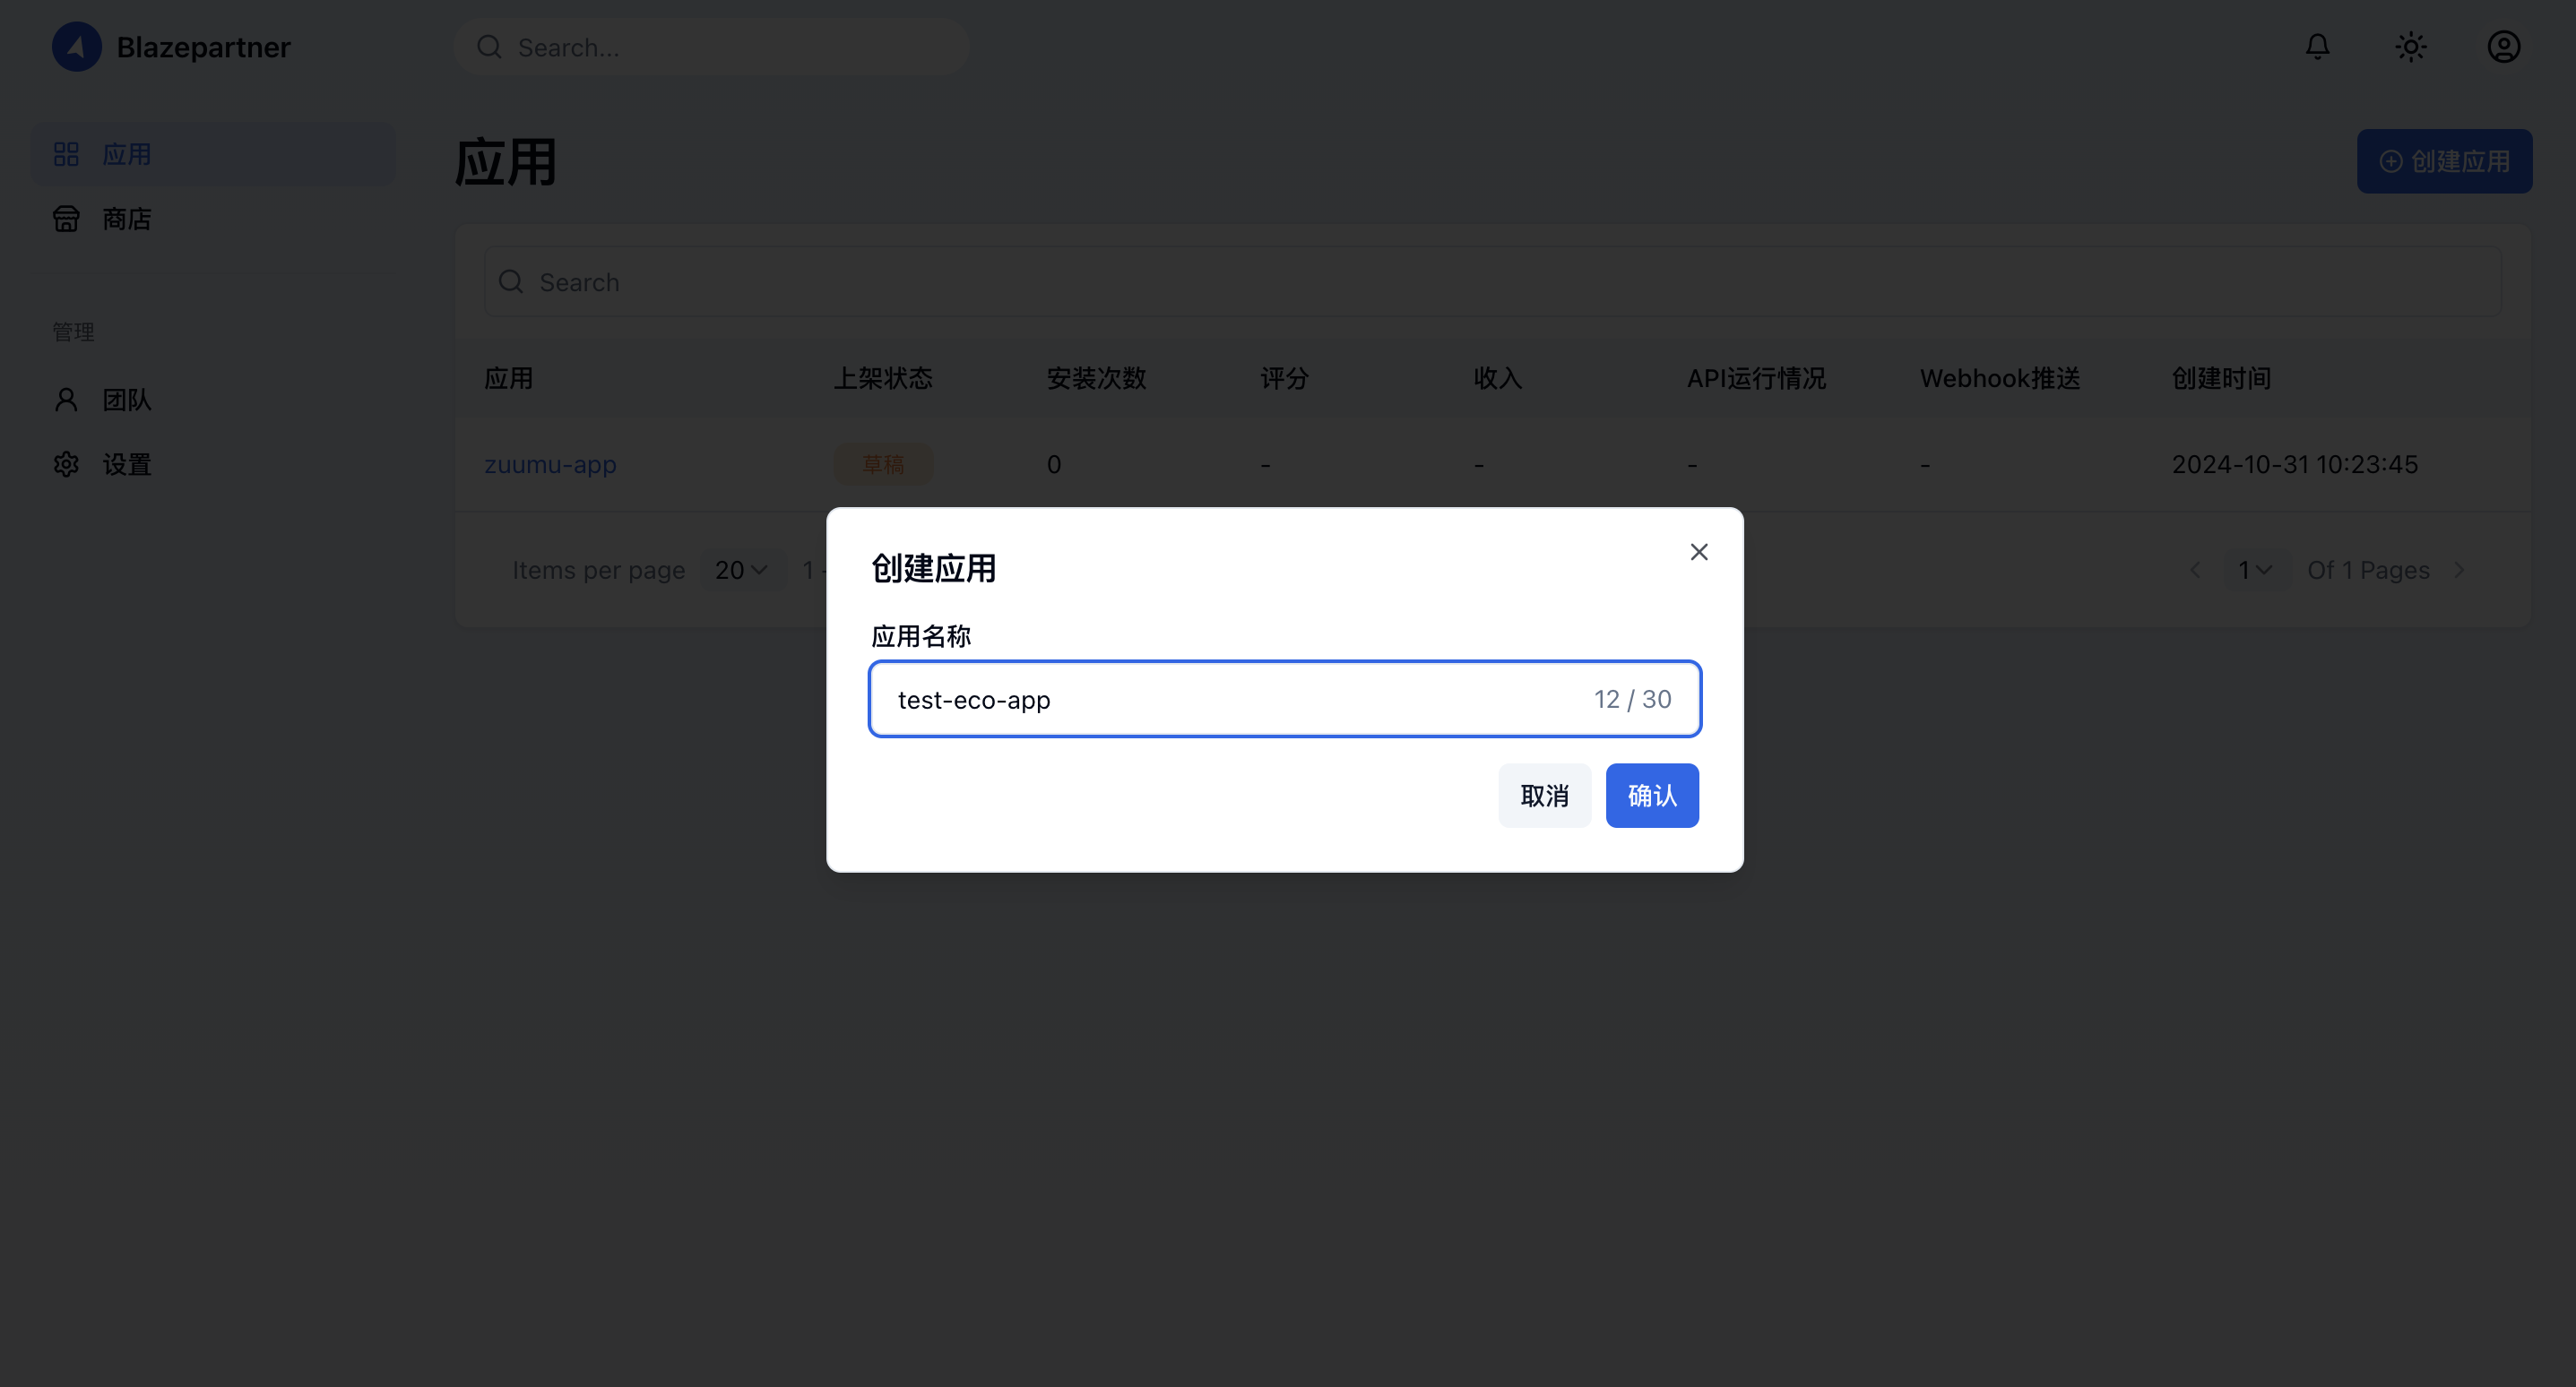Click the 2024-10-31 10:23:45 timestamp cell

[2294, 464]
